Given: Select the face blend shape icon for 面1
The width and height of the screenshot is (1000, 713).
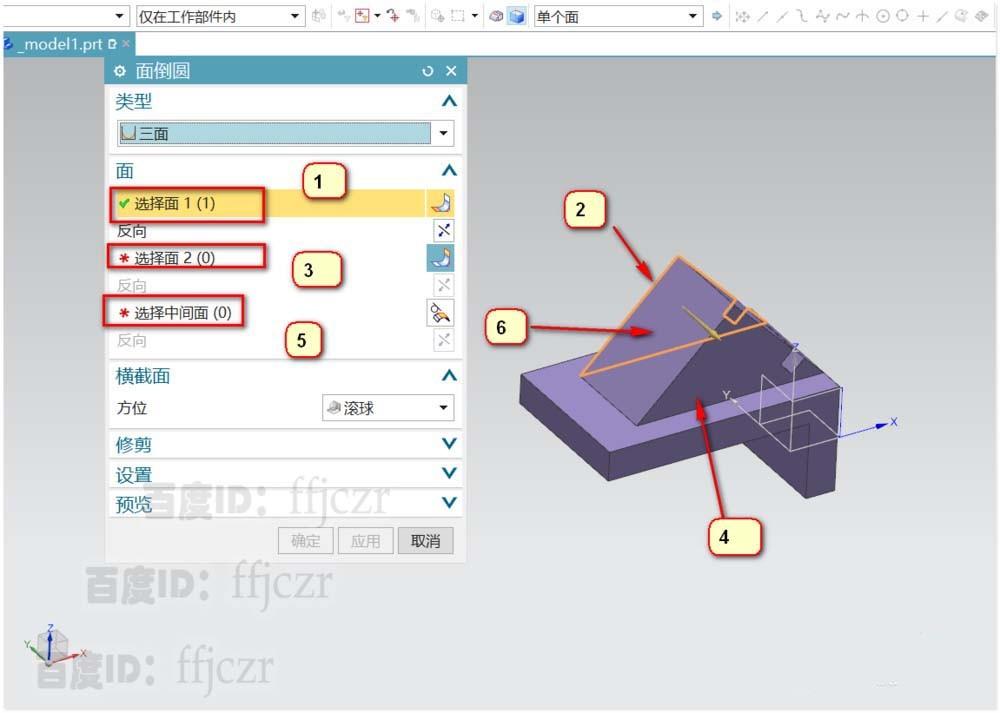Looking at the screenshot, I should 441,203.
